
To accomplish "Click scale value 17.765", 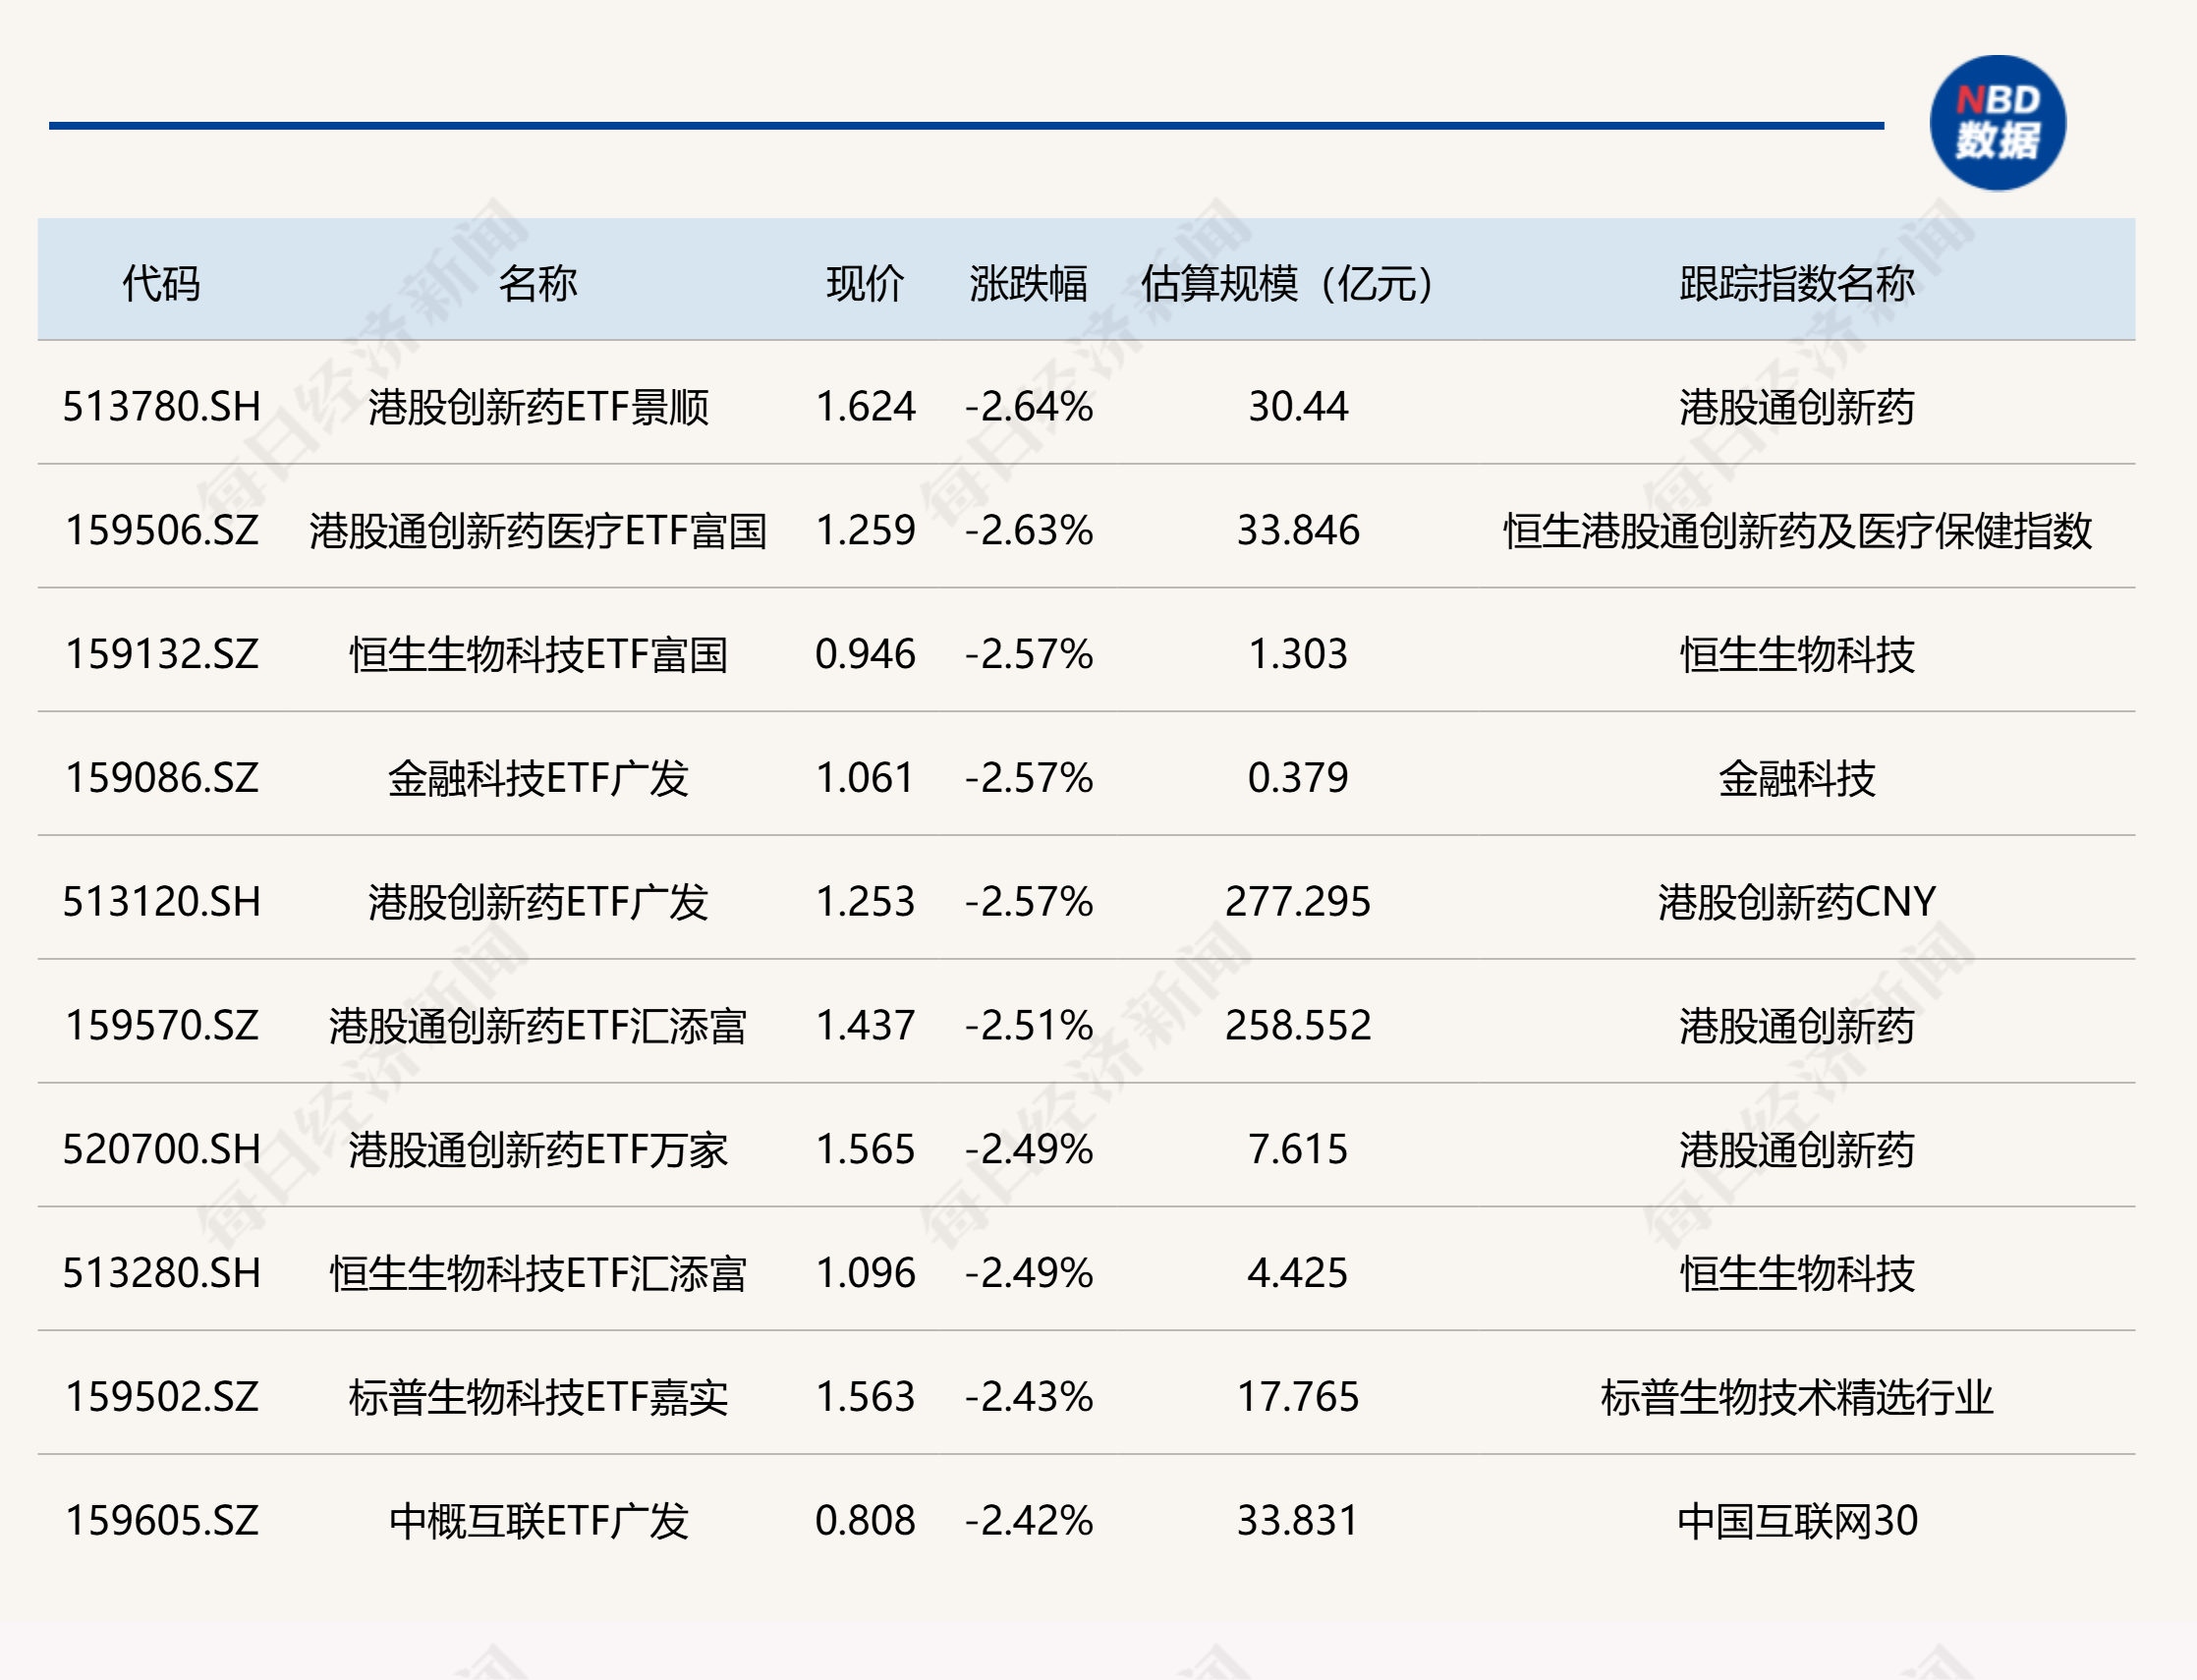I will 1298,1398.
